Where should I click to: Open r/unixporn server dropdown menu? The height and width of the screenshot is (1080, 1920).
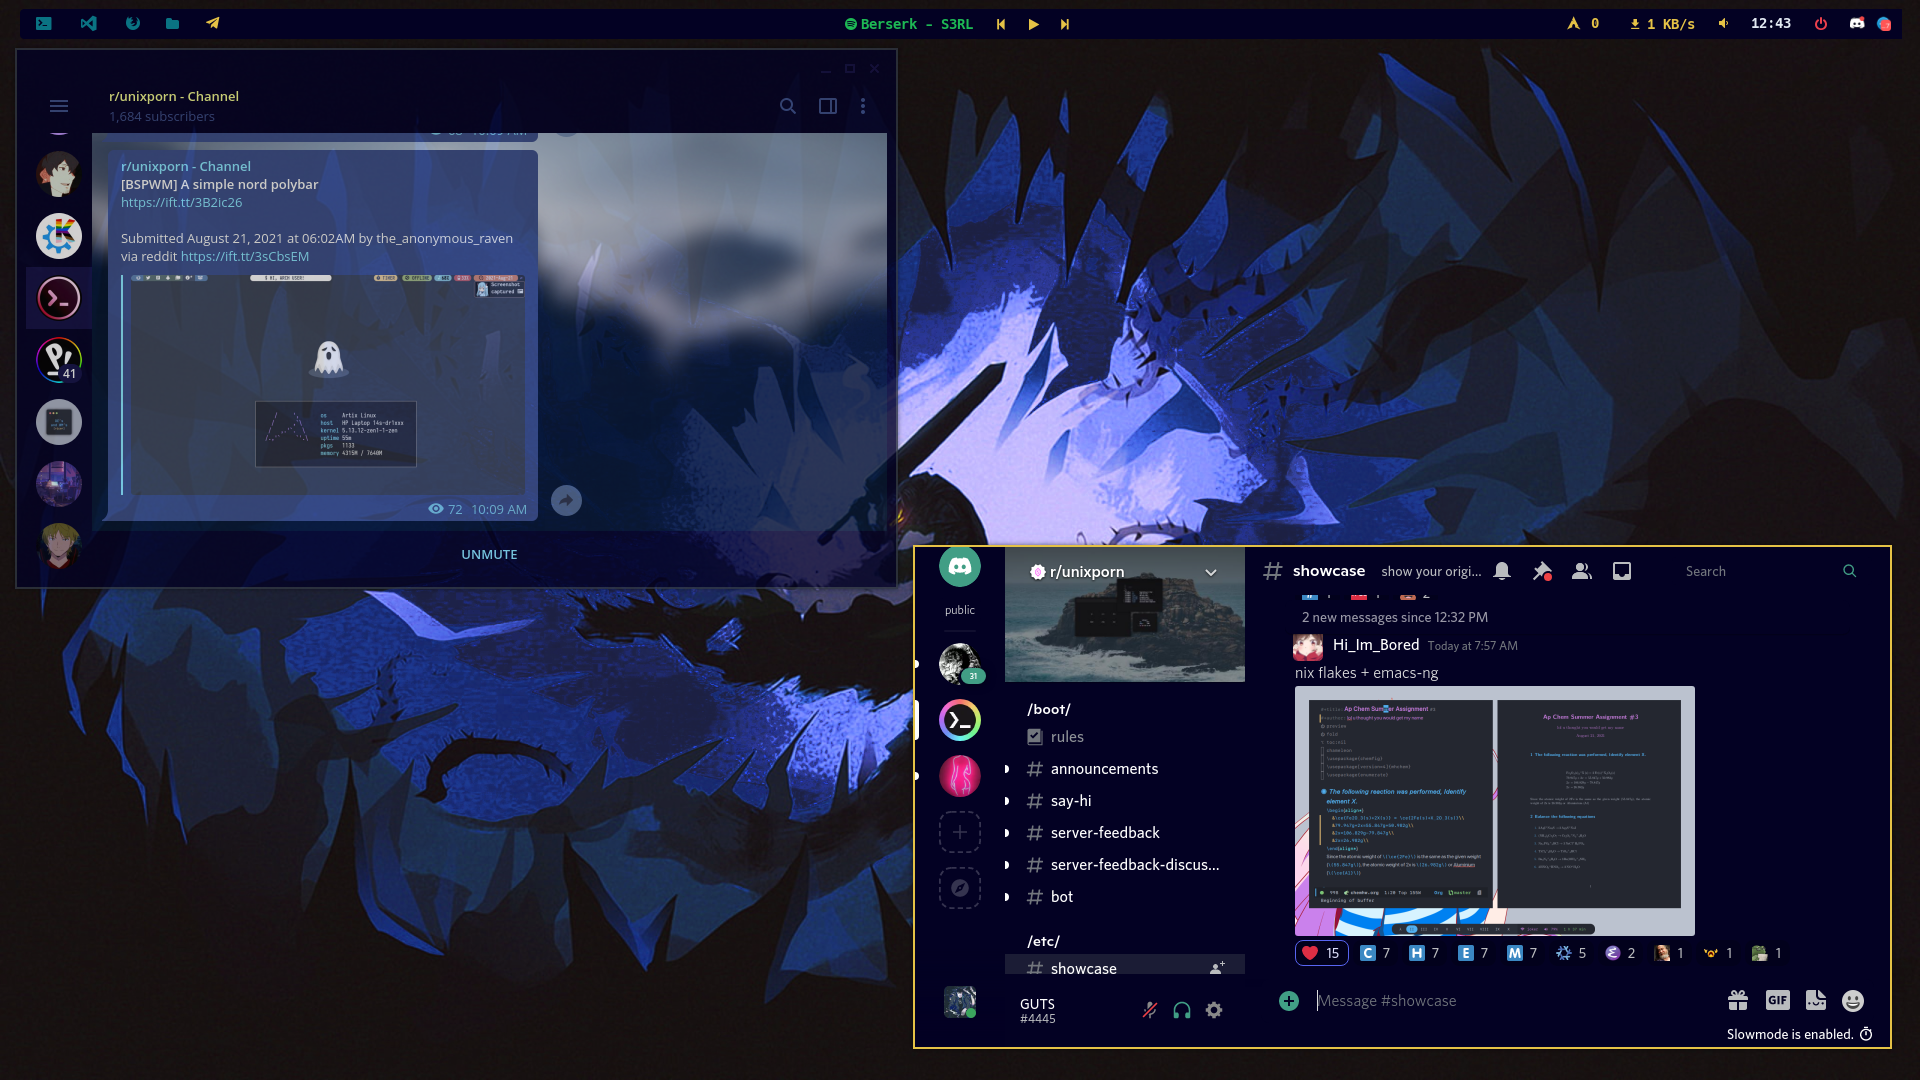[1210, 572]
